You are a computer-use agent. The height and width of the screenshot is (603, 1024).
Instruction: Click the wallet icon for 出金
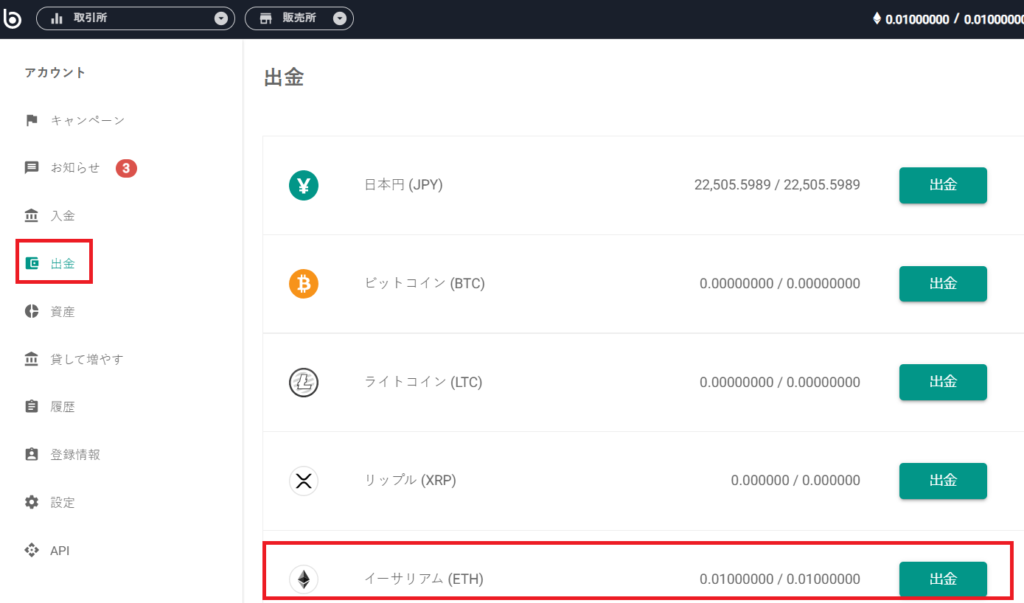(31, 263)
